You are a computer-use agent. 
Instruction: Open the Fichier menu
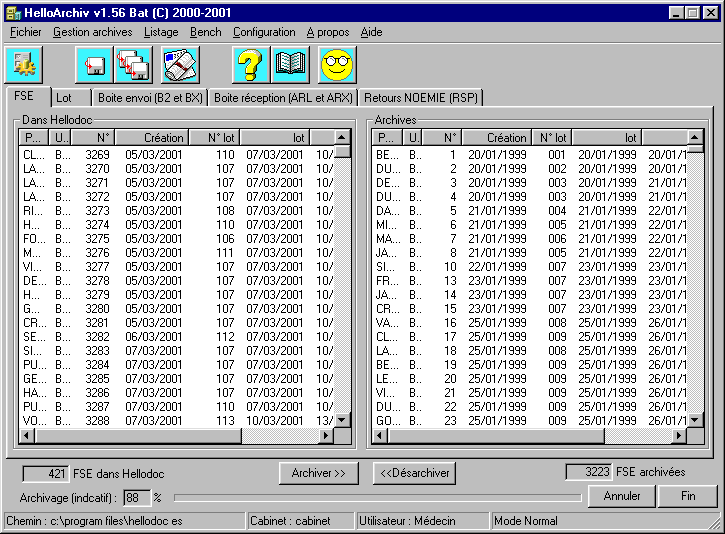click(x=25, y=32)
